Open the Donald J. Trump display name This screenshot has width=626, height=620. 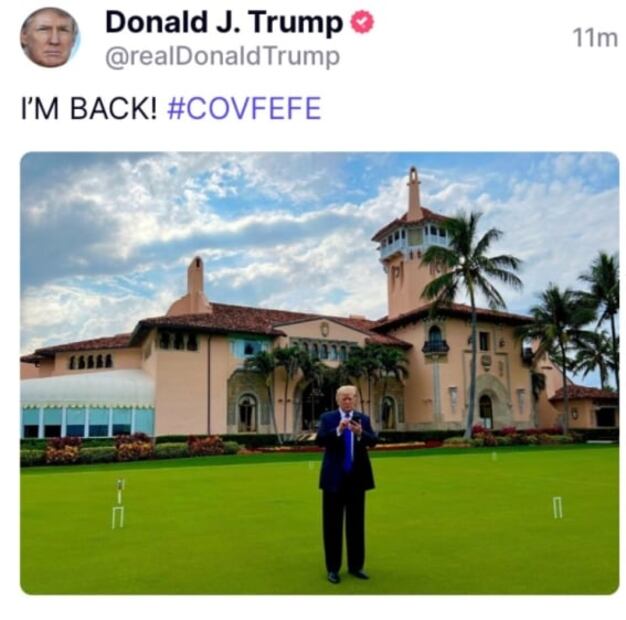[224, 22]
